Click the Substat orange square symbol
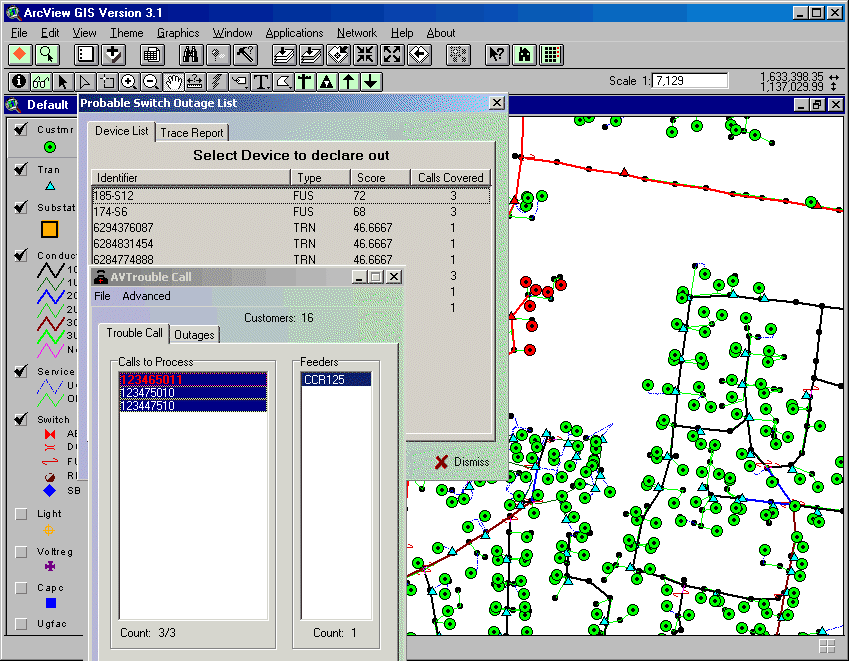Image resolution: width=849 pixels, height=661 pixels. click(x=50, y=229)
